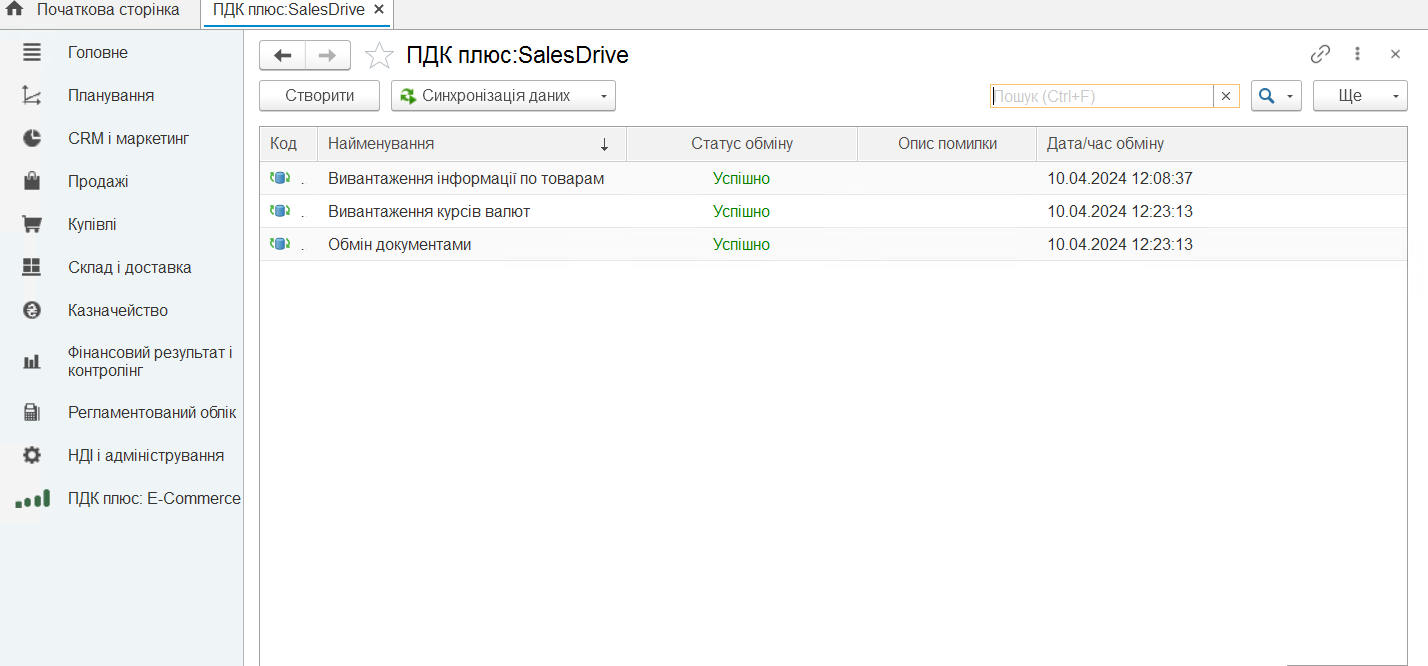This screenshot has width=1428, height=666.
Task: Focus the Пошук (Ctrl+F) search field
Action: pos(1102,96)
